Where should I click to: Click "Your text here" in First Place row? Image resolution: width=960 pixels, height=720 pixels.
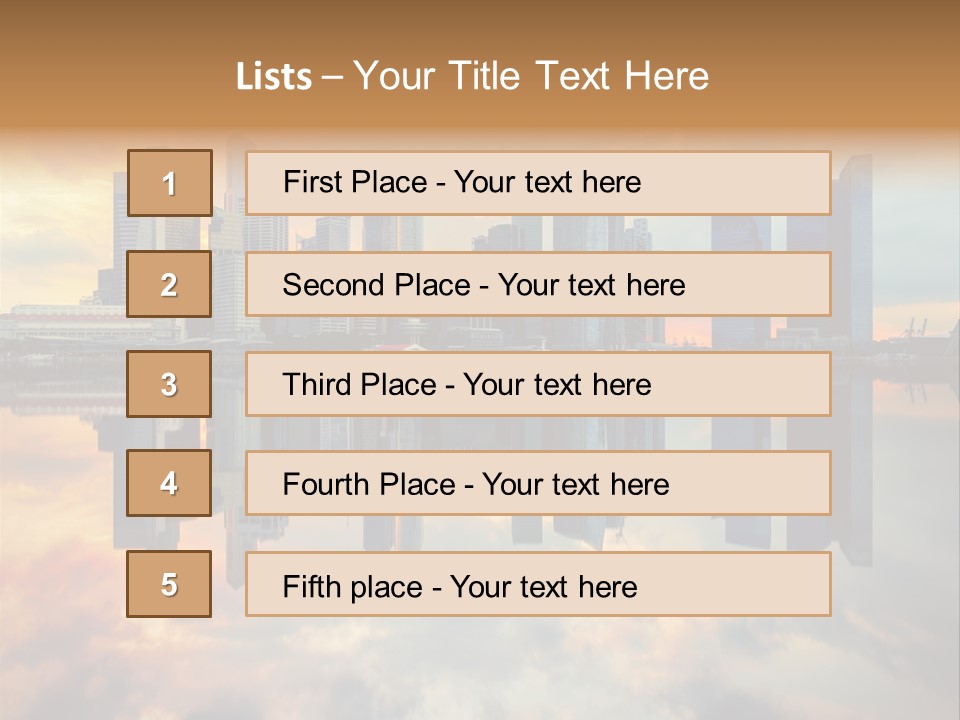click(547, 182)
